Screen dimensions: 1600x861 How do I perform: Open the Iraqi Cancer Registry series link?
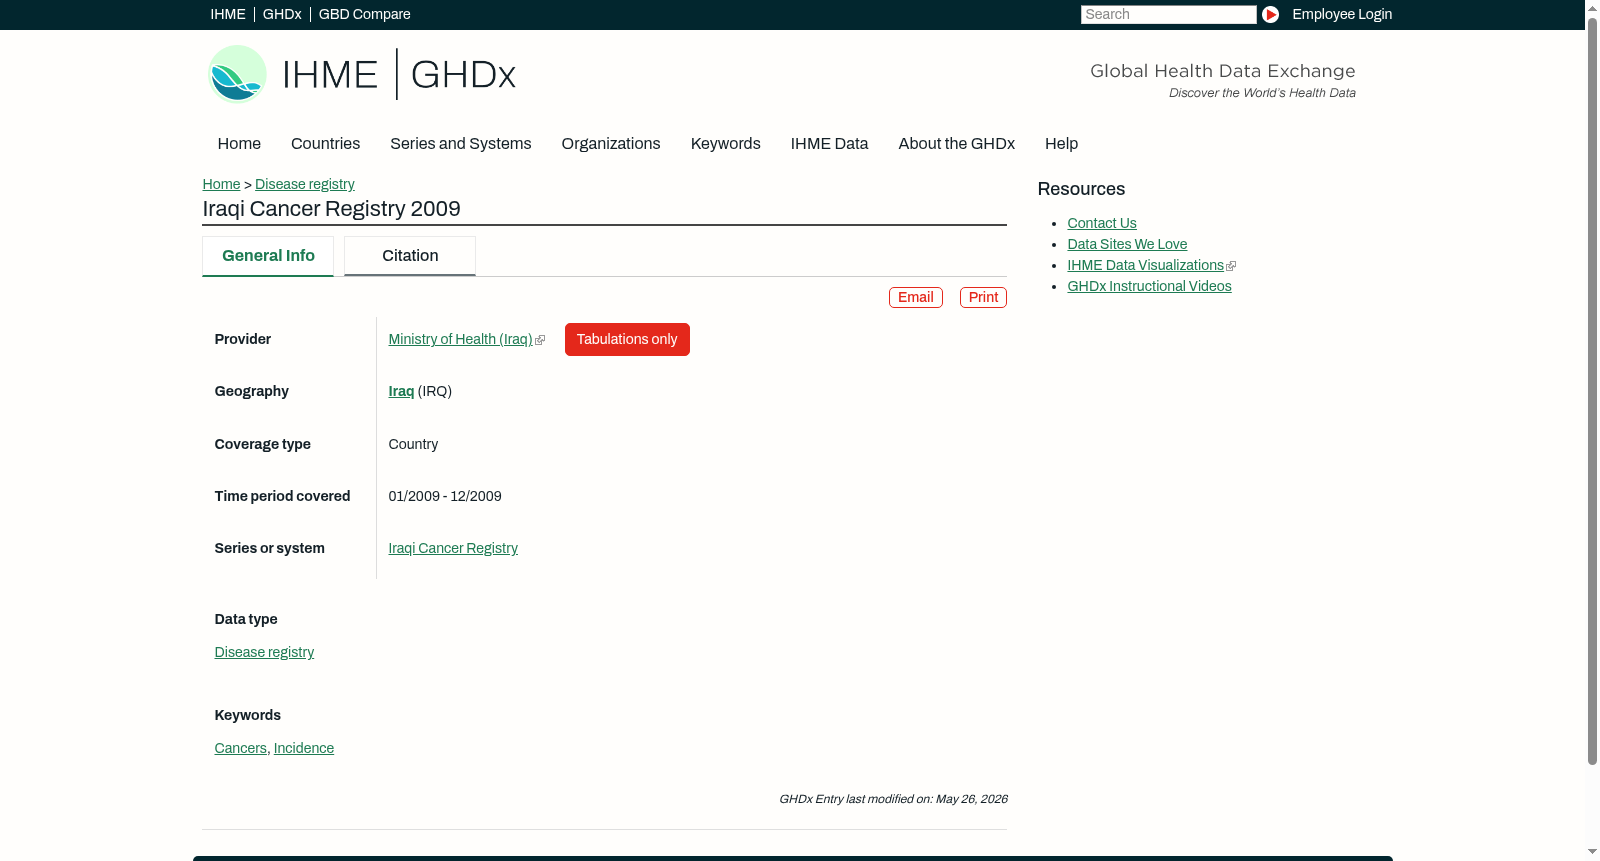pos(453,548)
